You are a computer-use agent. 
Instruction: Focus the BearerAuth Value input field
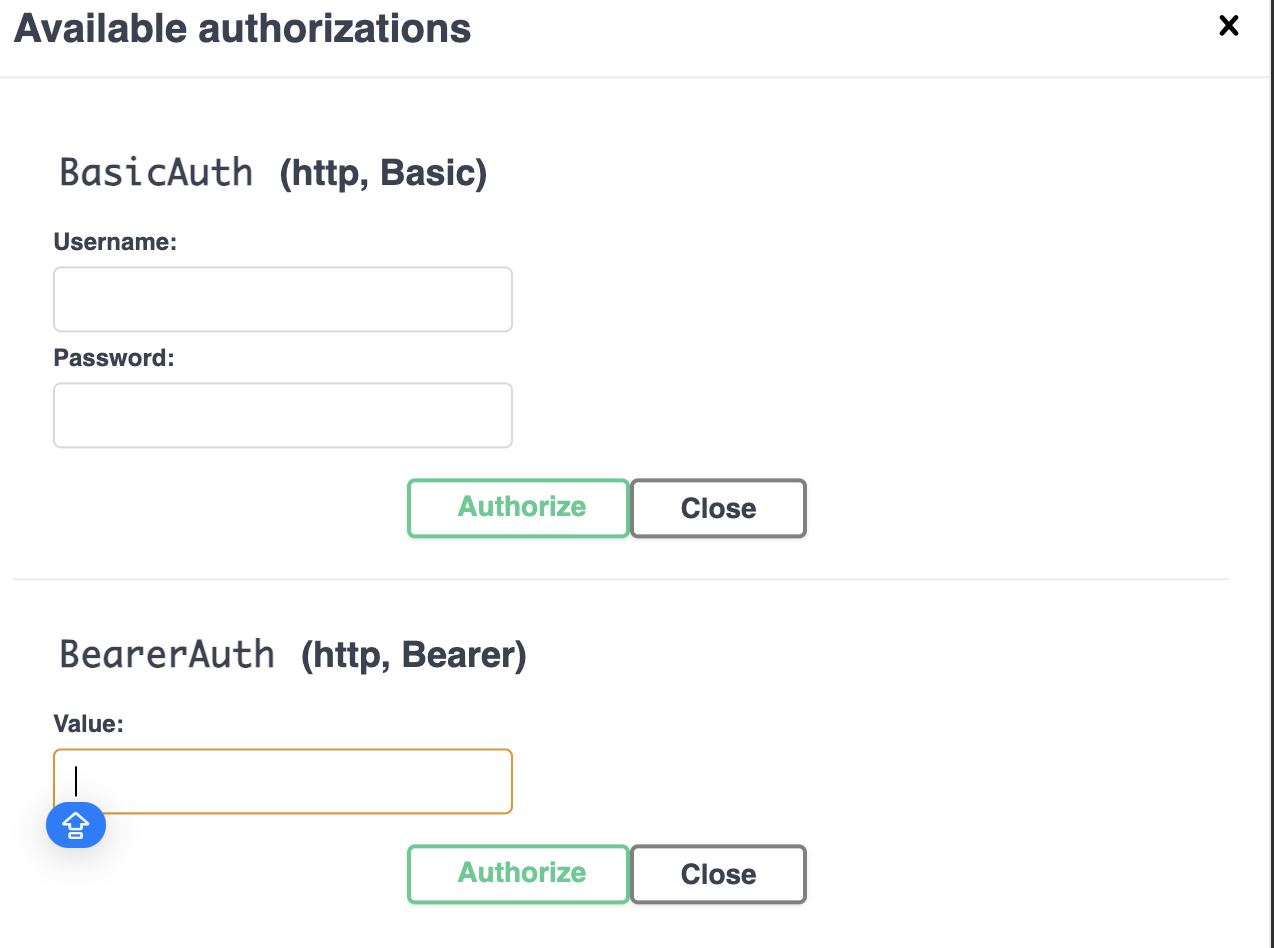coord(283,781)
